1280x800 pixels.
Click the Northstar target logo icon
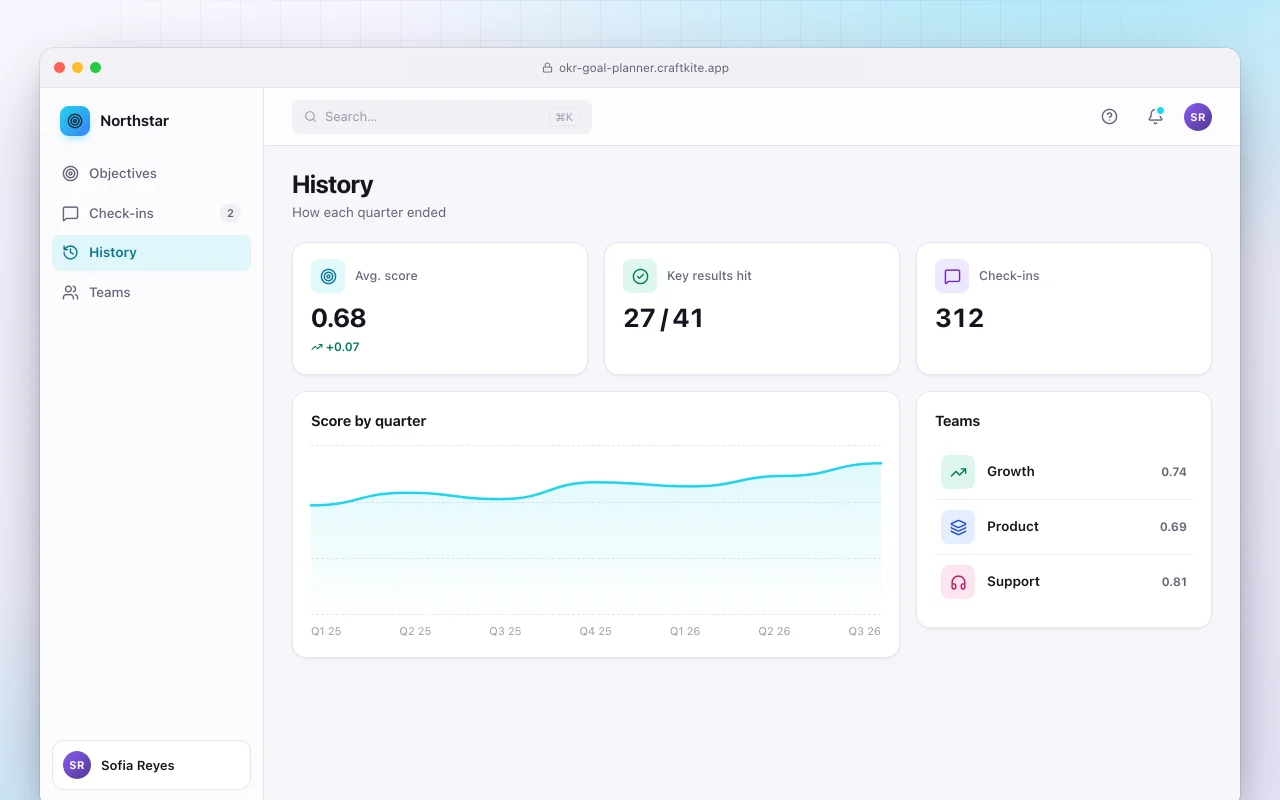click(75, 121)
